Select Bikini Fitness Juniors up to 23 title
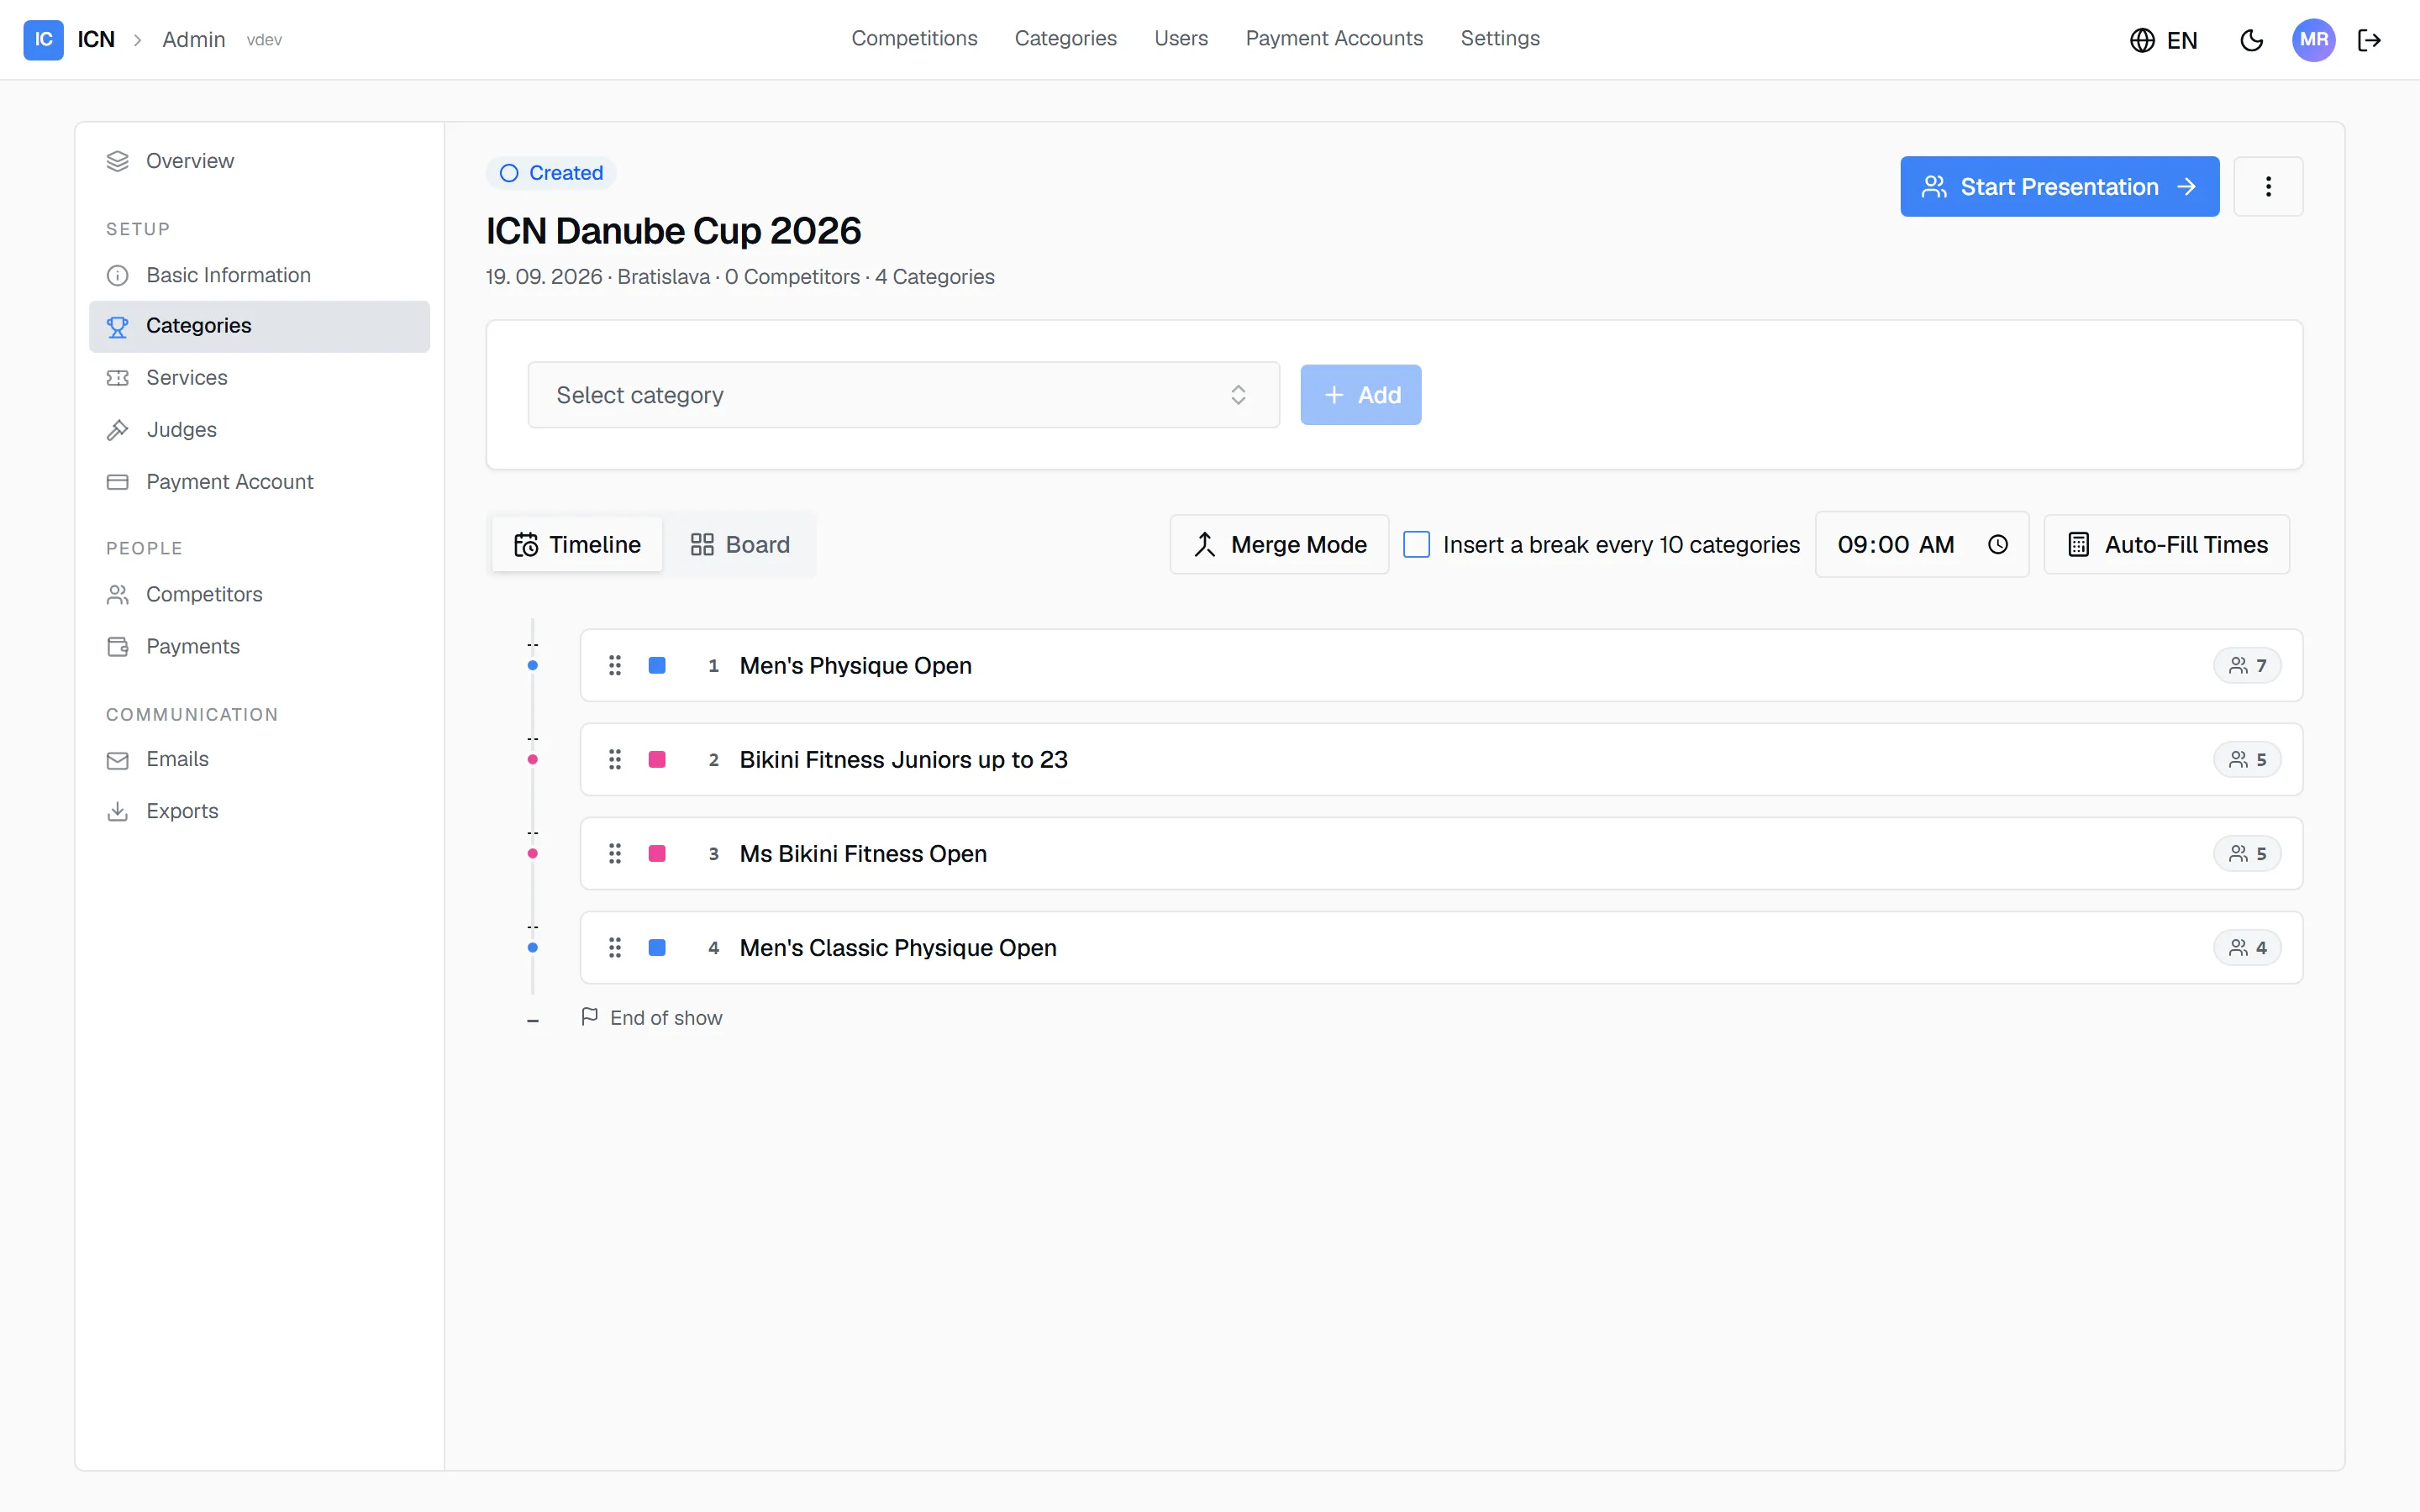The height and width of the screenshot is (1512, 2420). pyautogui.click(x=903, y=759)
